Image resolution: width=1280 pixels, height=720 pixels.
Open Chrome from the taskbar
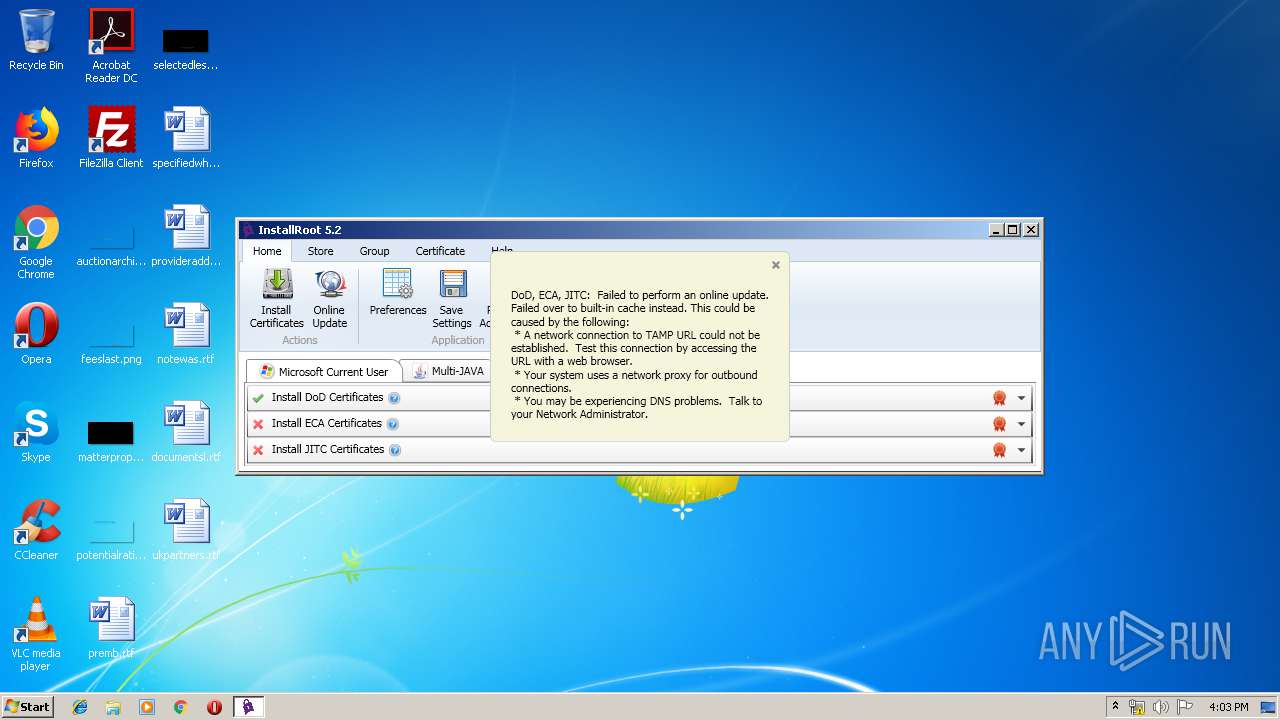(x=181, y=707)
